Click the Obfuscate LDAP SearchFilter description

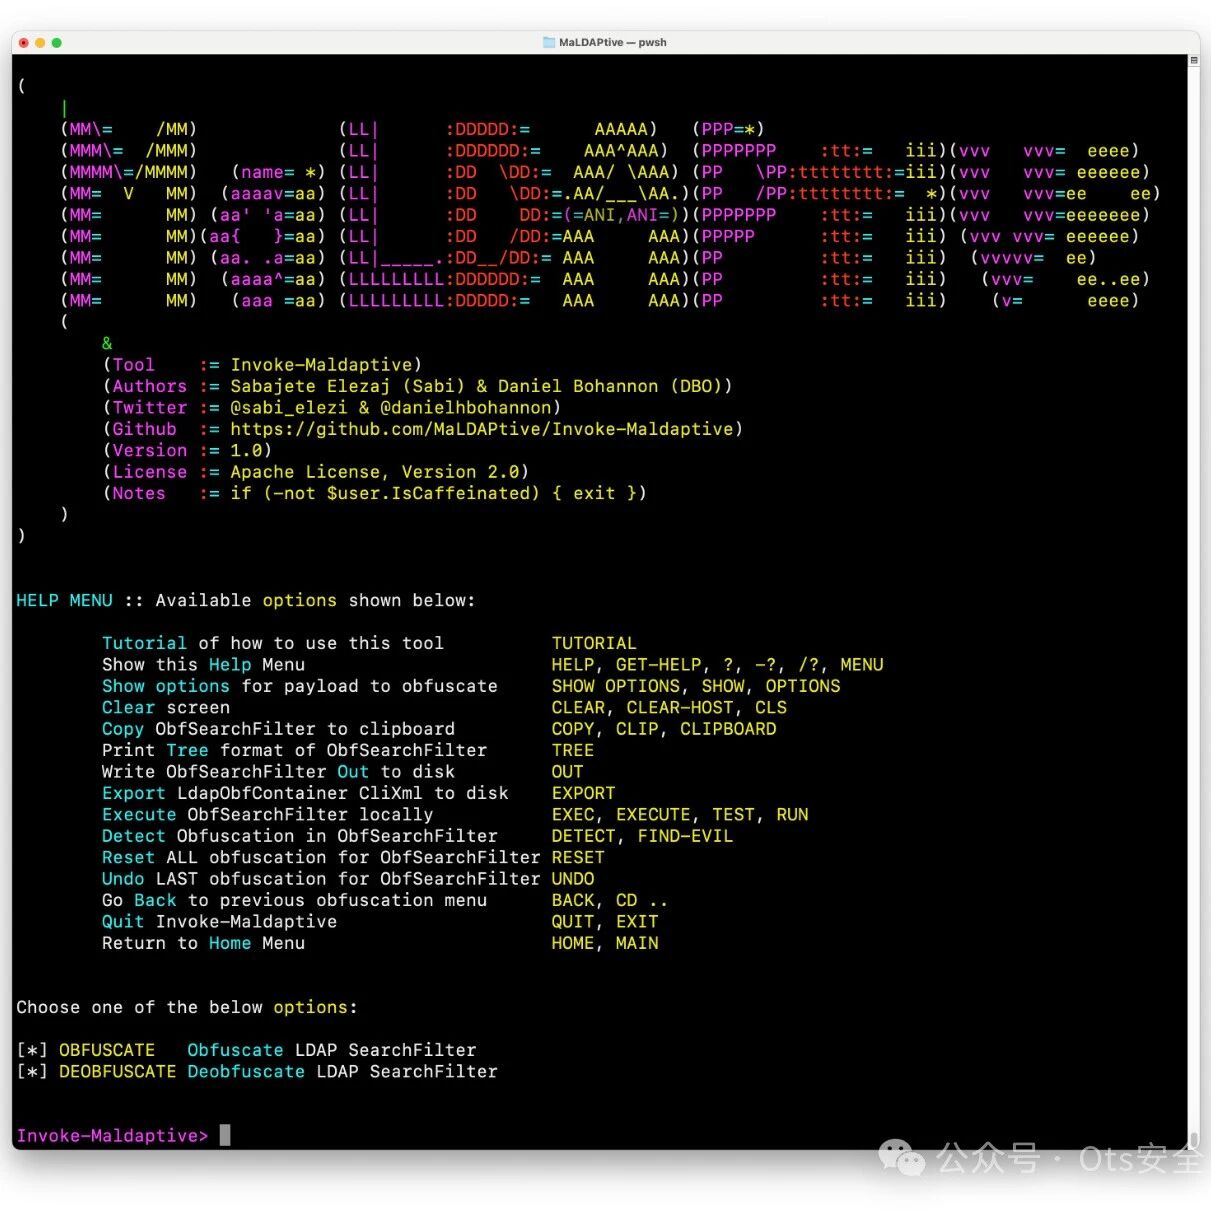(x=332, y=1050)
